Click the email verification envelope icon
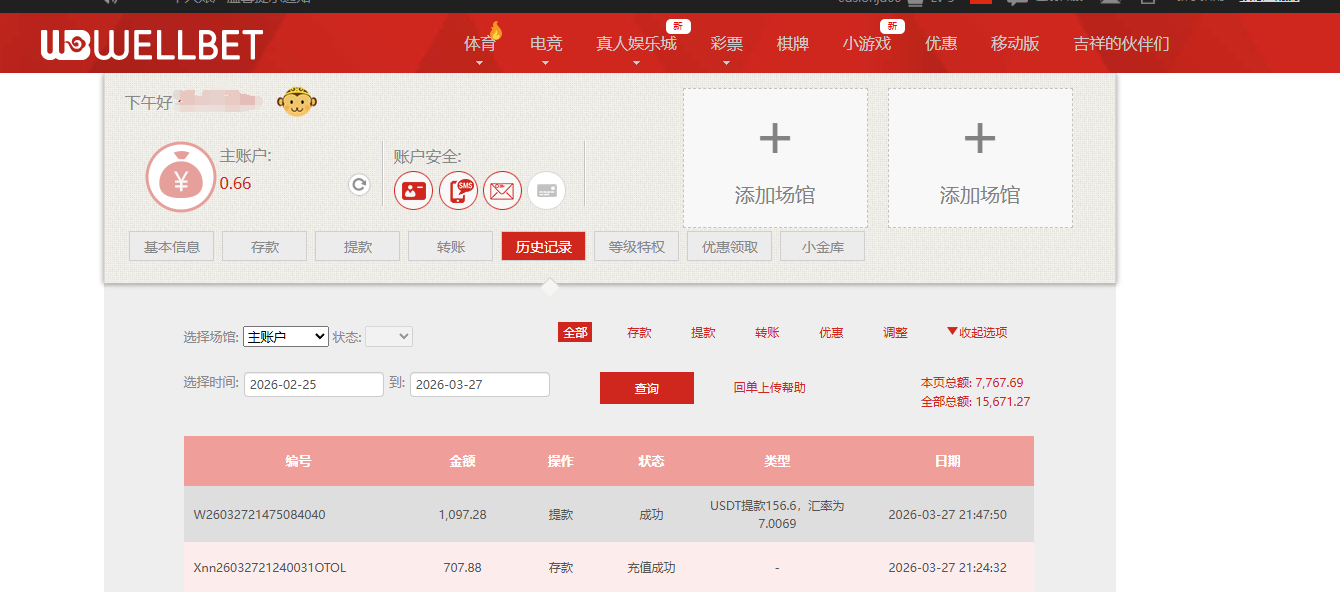This screenshot has height=592, width=1340. click(502, 190)
